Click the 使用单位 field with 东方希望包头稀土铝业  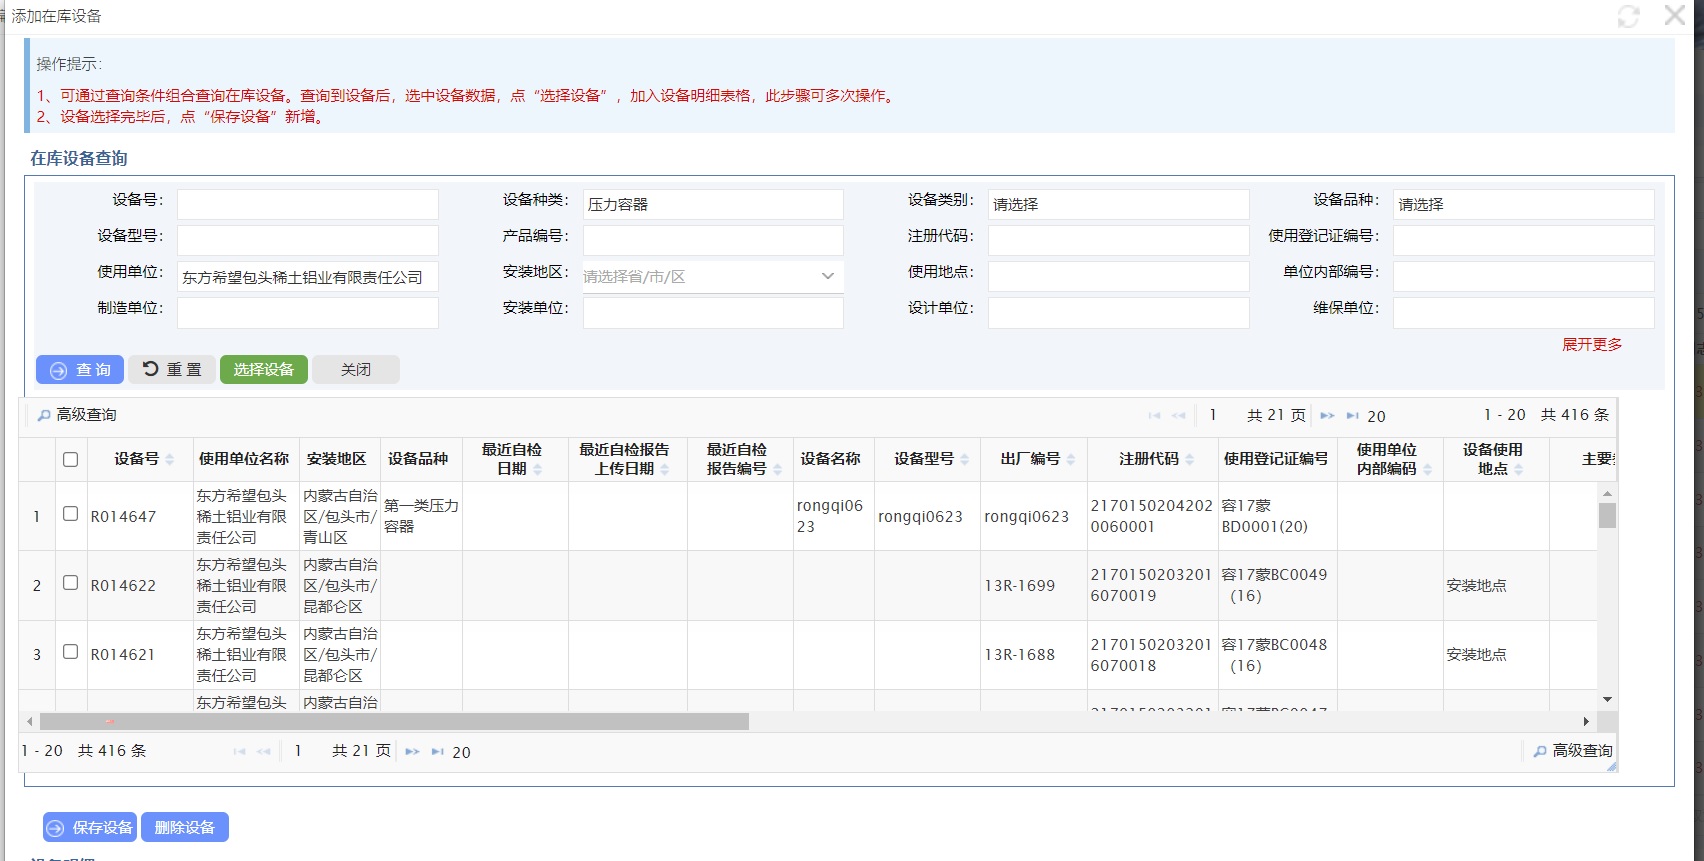coord(308,277)
